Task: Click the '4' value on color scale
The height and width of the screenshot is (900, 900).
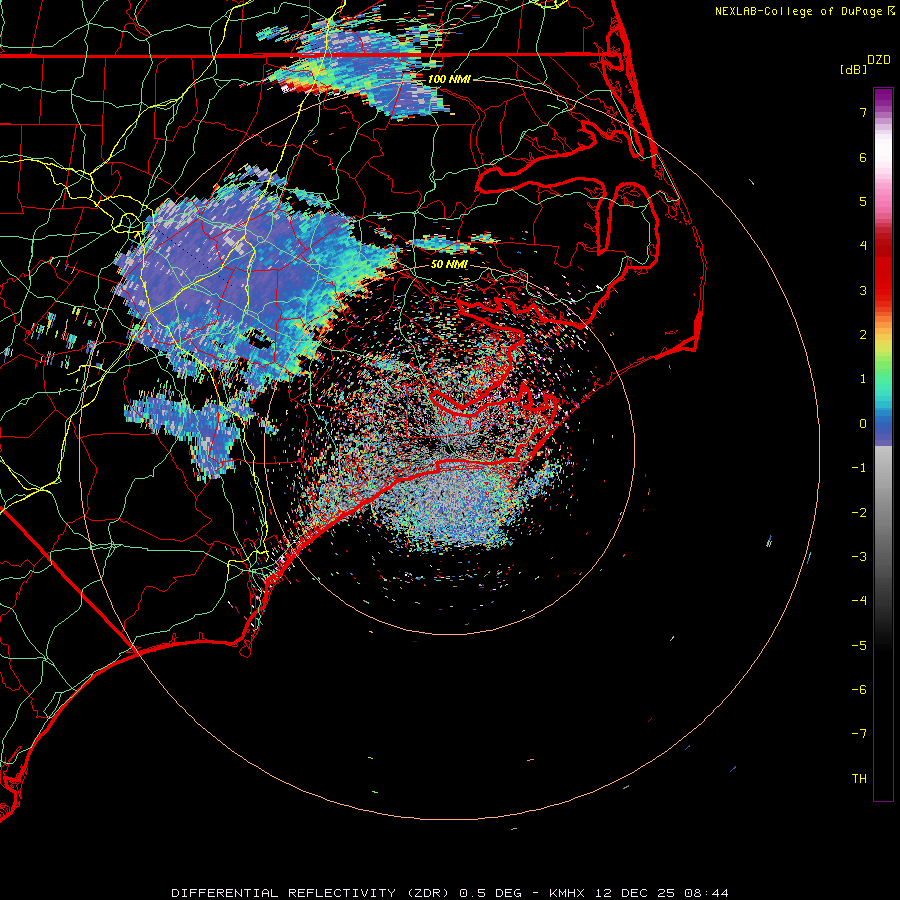Action: [x=863, y=246]
